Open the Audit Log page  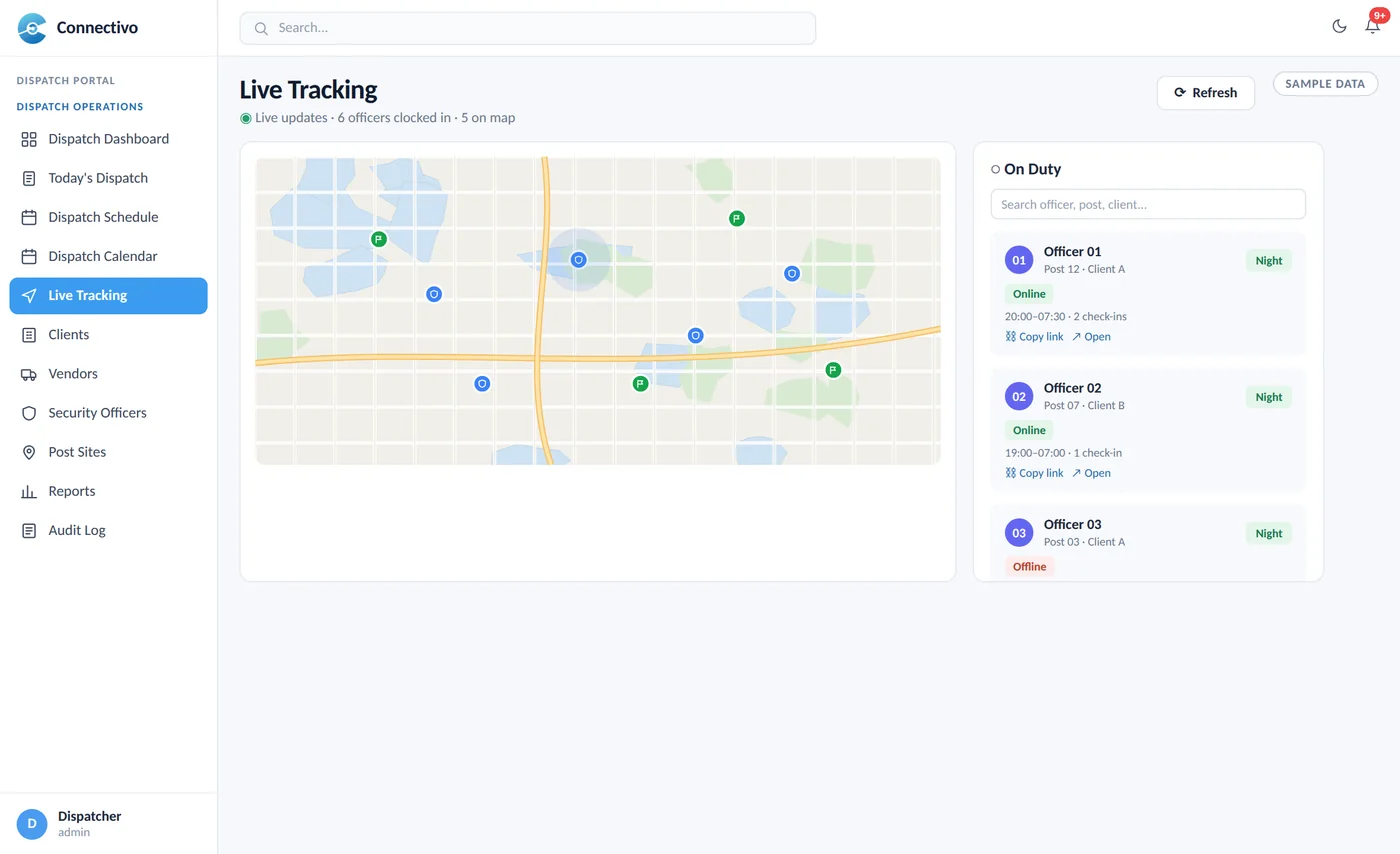tap(109, 530)
